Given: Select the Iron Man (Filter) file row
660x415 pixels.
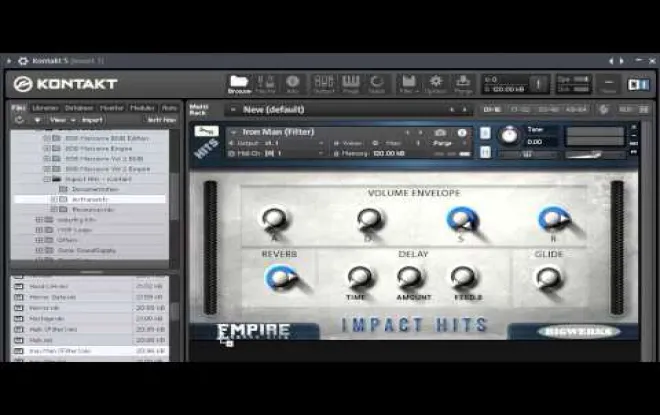Looking at the screenshot, I should [x=89, y=351].
